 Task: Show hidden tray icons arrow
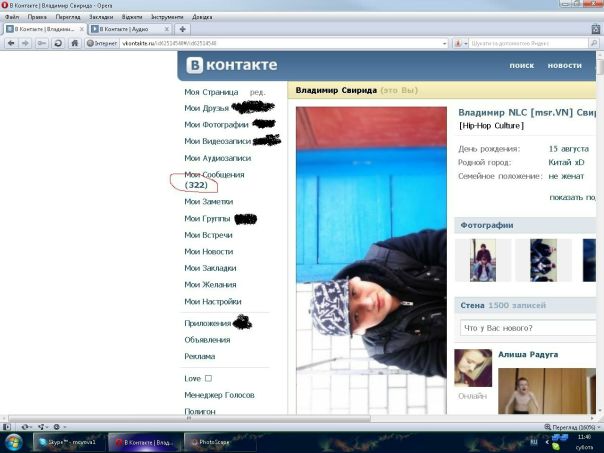[547, 442]
